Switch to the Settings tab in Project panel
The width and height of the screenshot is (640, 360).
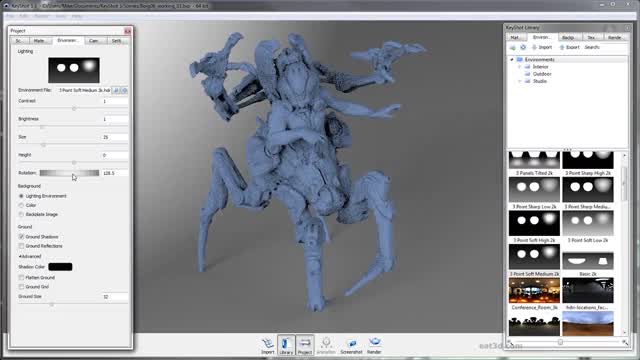[117, 41]
